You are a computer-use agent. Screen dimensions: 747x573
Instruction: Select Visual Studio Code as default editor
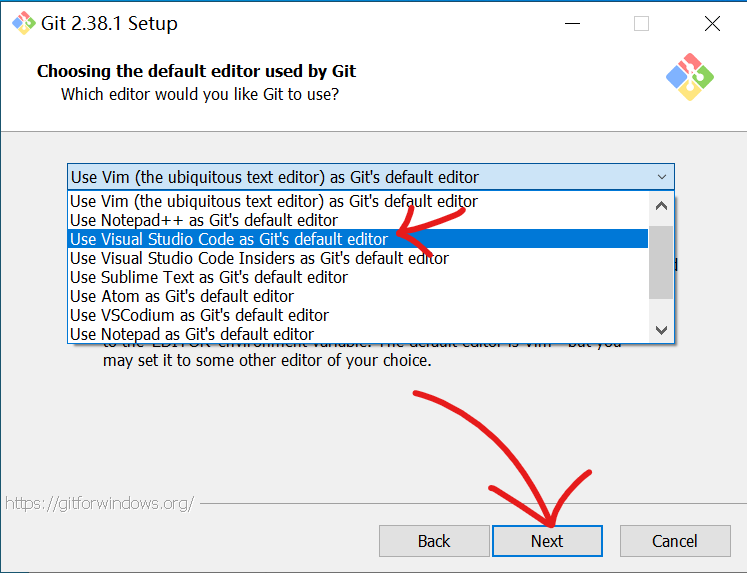tap(229, 239)
